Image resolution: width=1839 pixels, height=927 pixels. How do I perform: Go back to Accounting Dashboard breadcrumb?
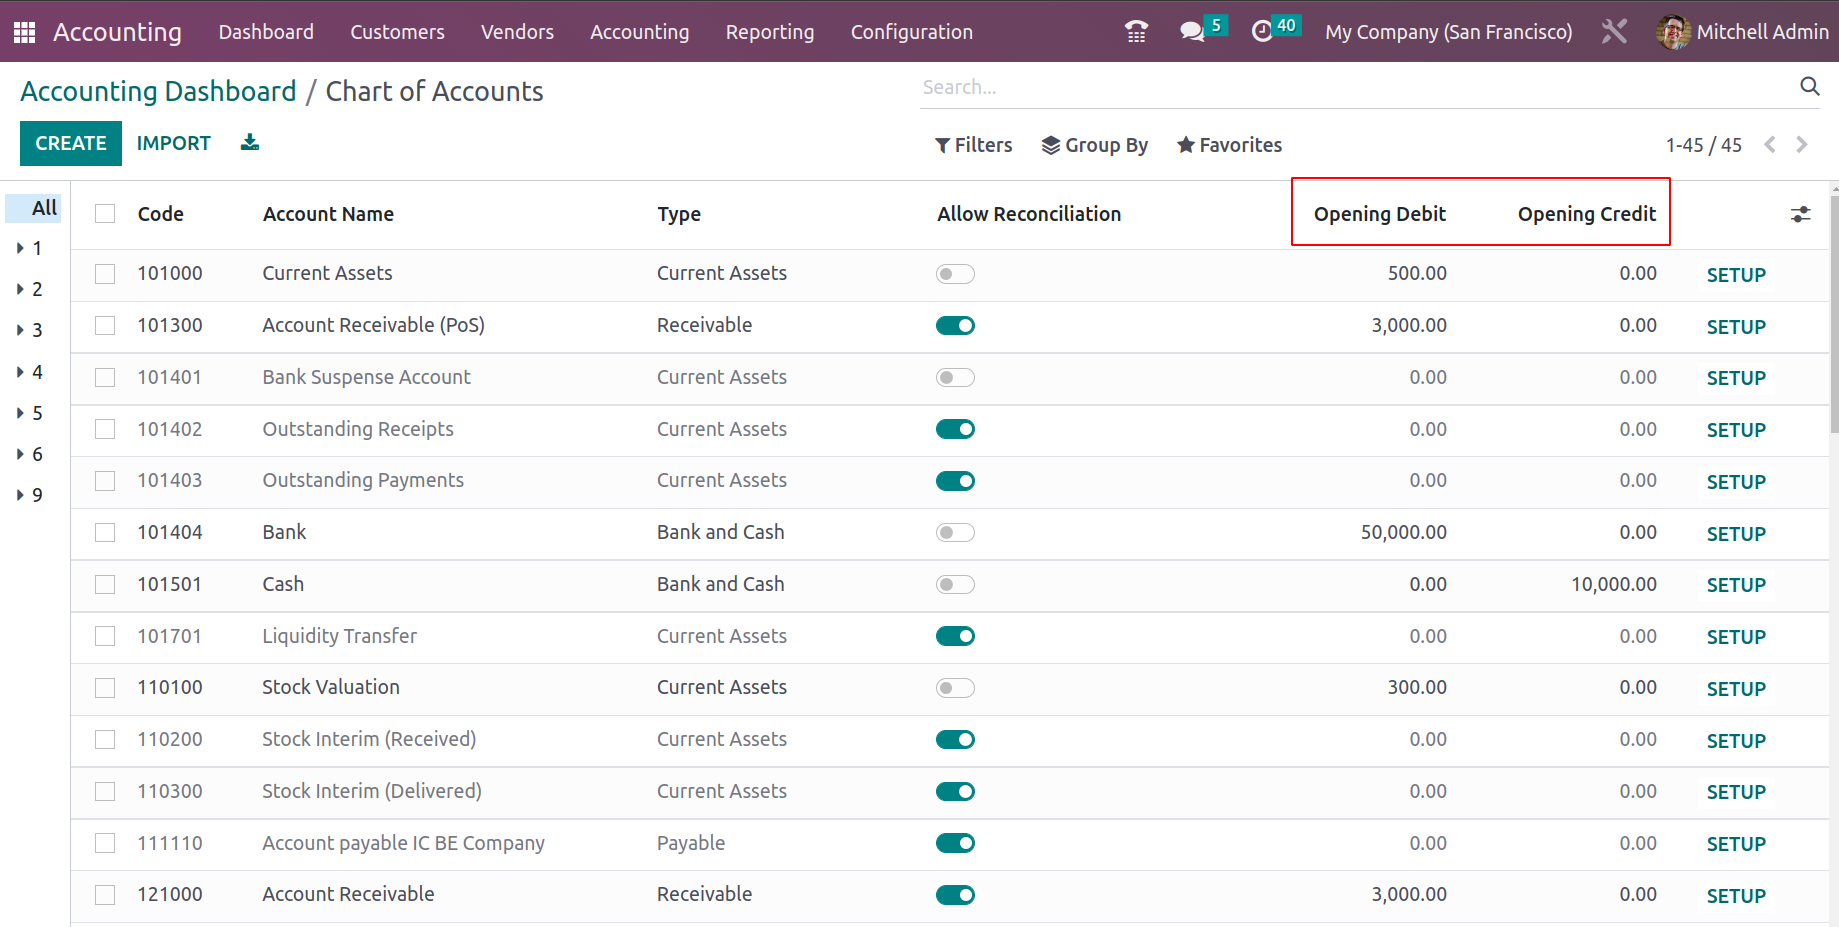coord(158,91)
